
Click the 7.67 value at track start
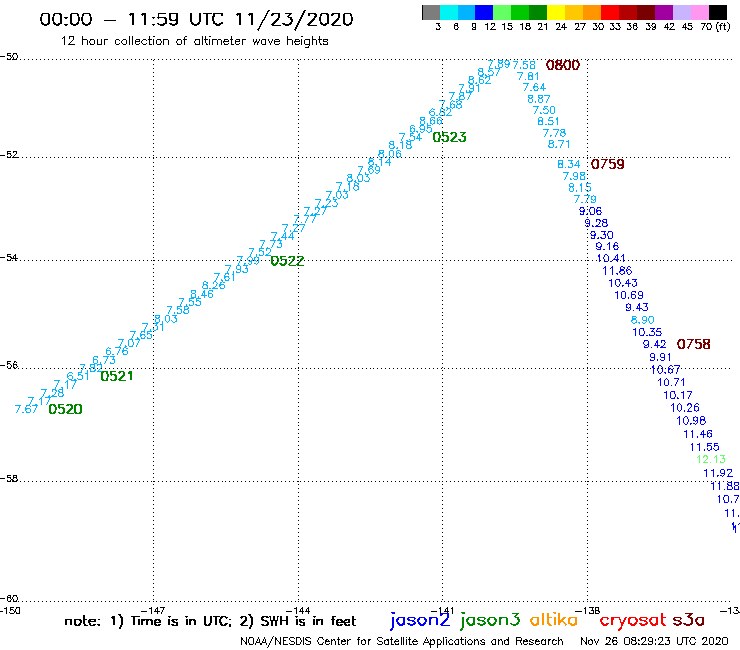coord(26,409)
